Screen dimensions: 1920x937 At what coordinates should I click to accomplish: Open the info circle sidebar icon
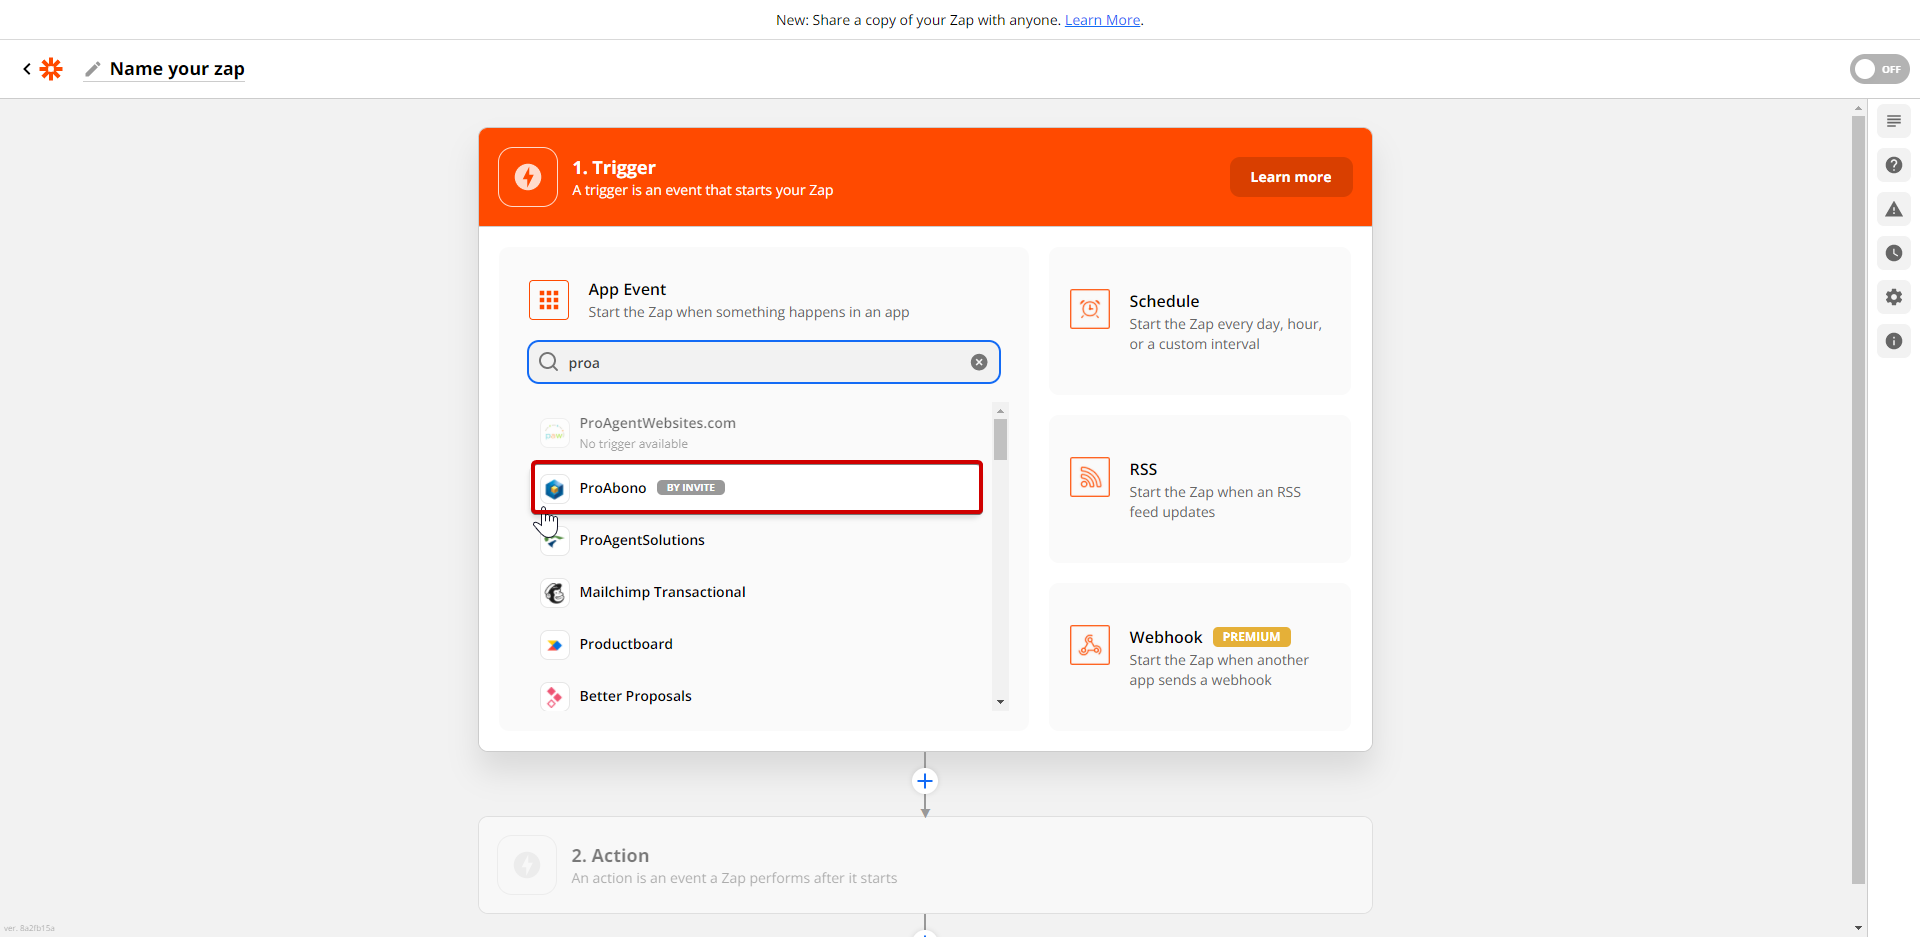(x=1894, y=341)
